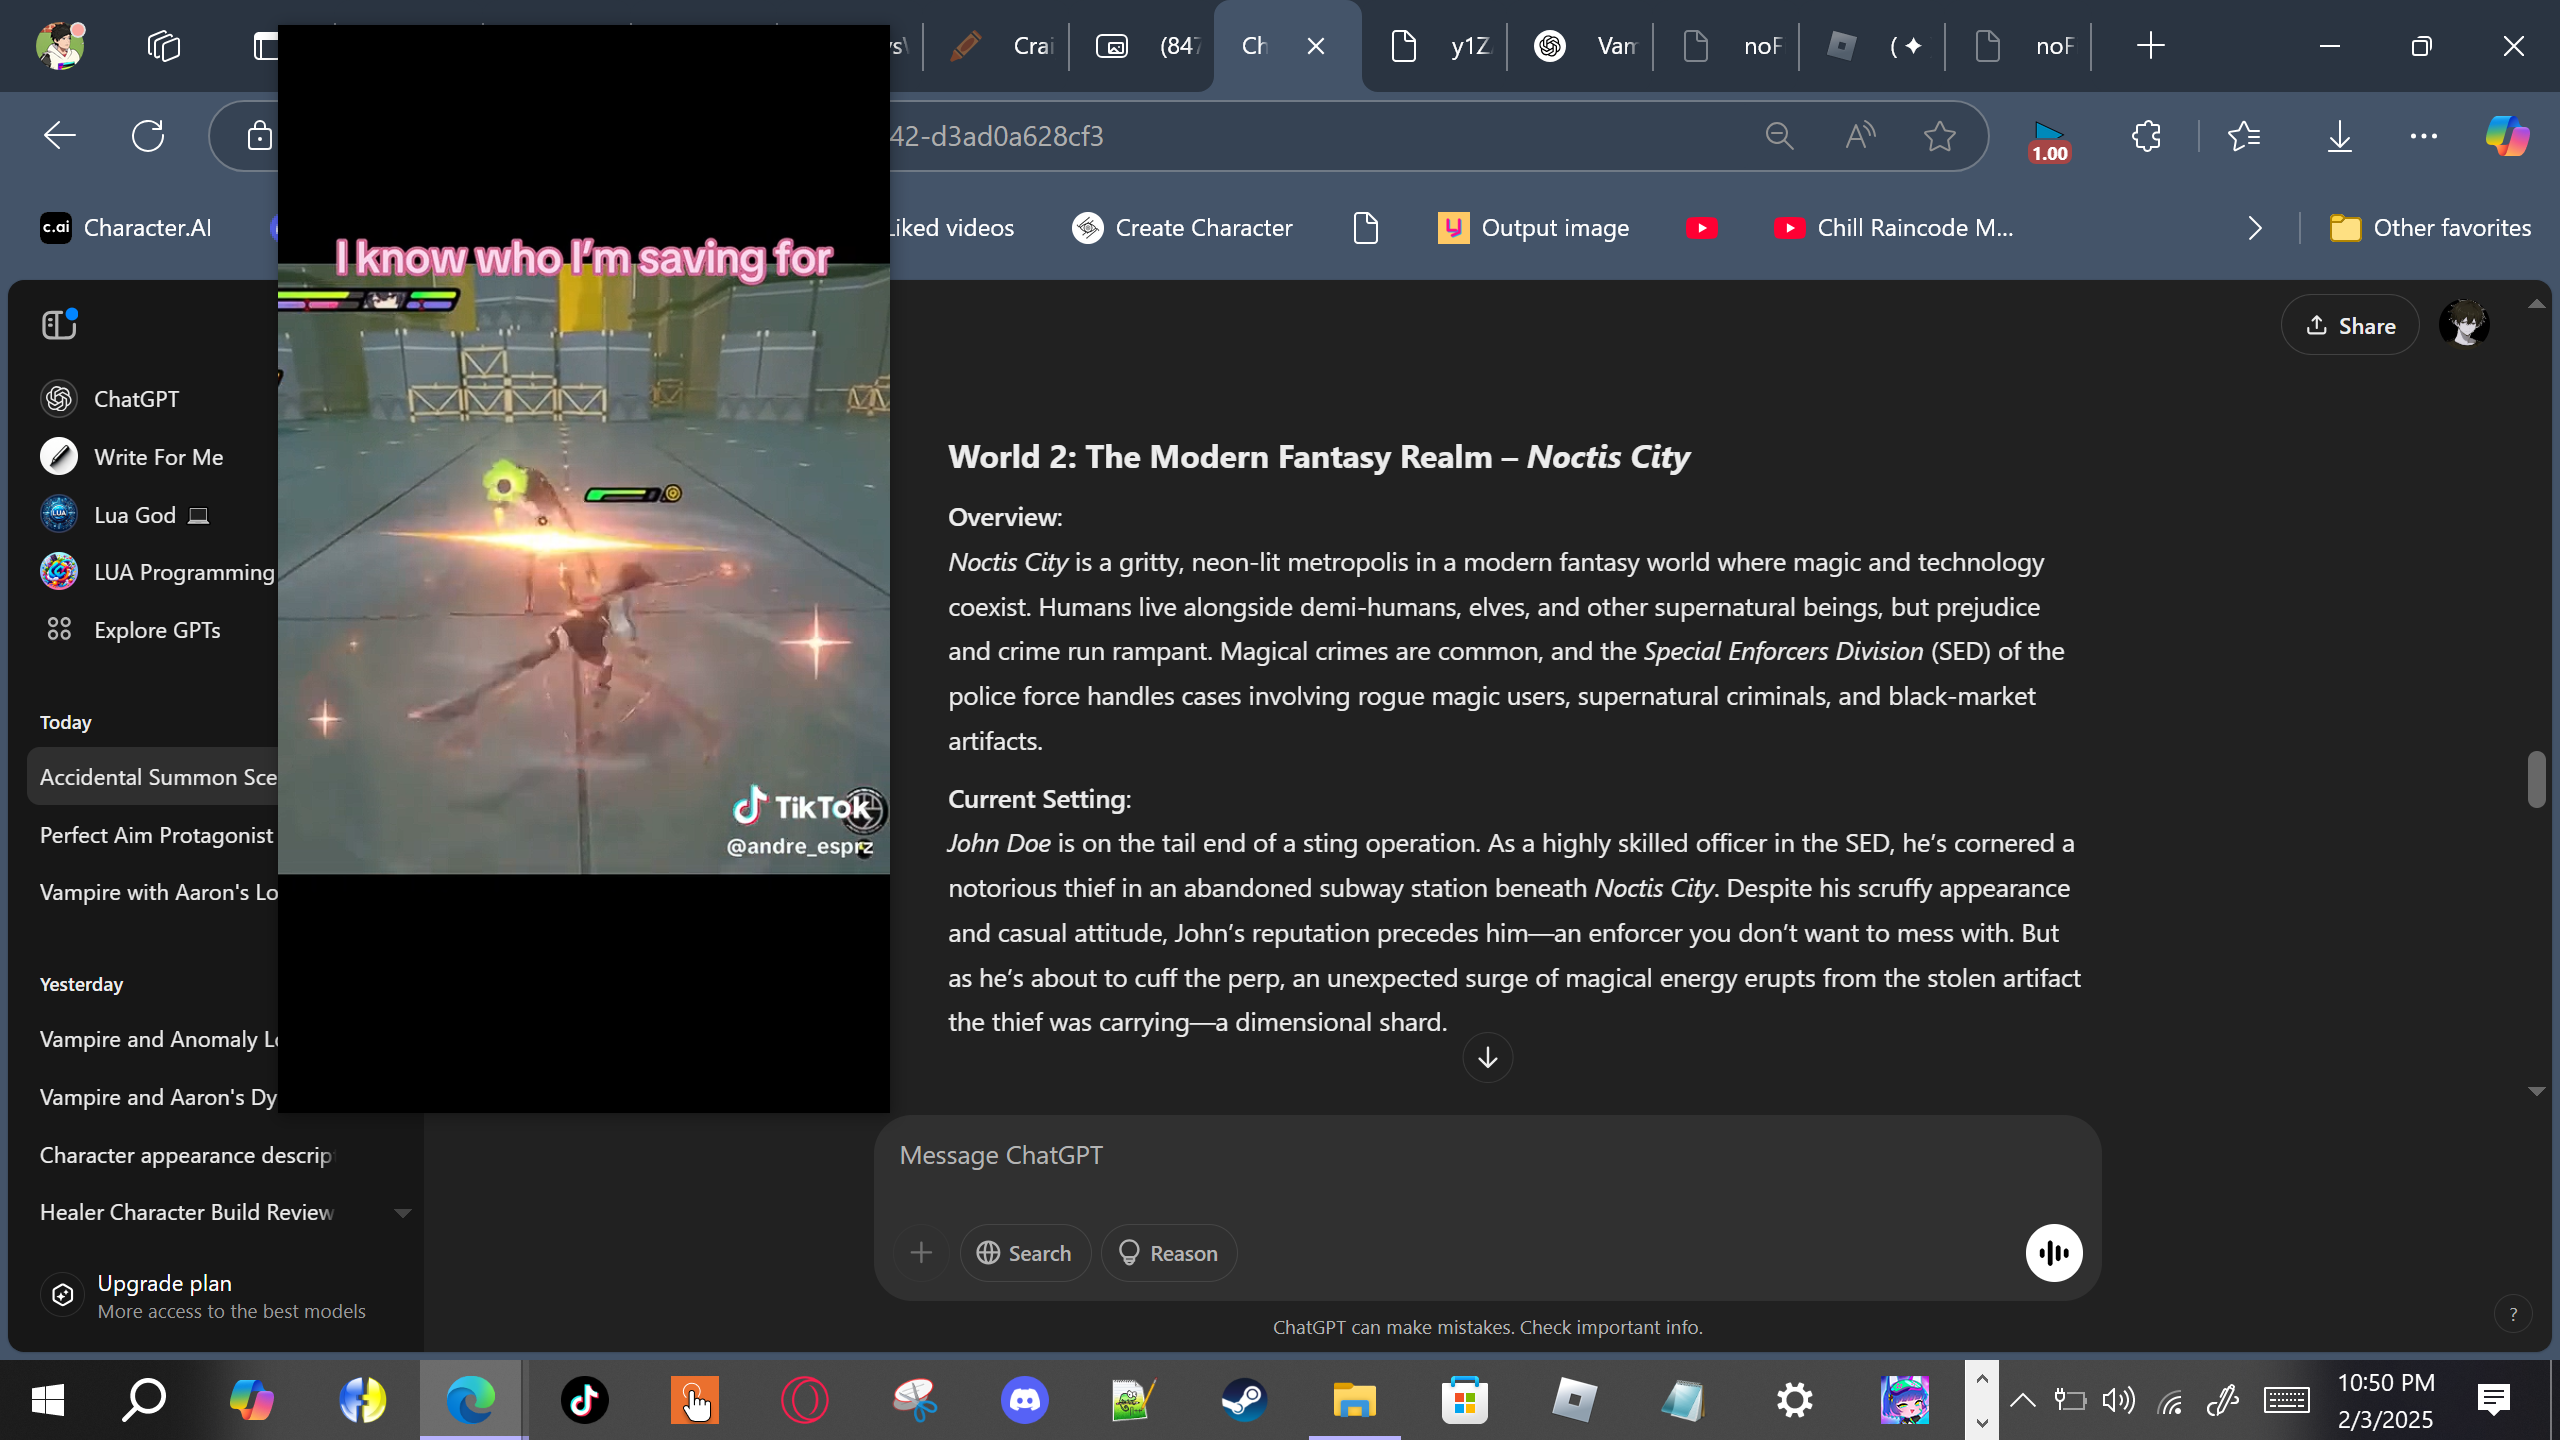Refresh the page
This screenshot has width=2560, height=1440.
click(x=148, y=136)
